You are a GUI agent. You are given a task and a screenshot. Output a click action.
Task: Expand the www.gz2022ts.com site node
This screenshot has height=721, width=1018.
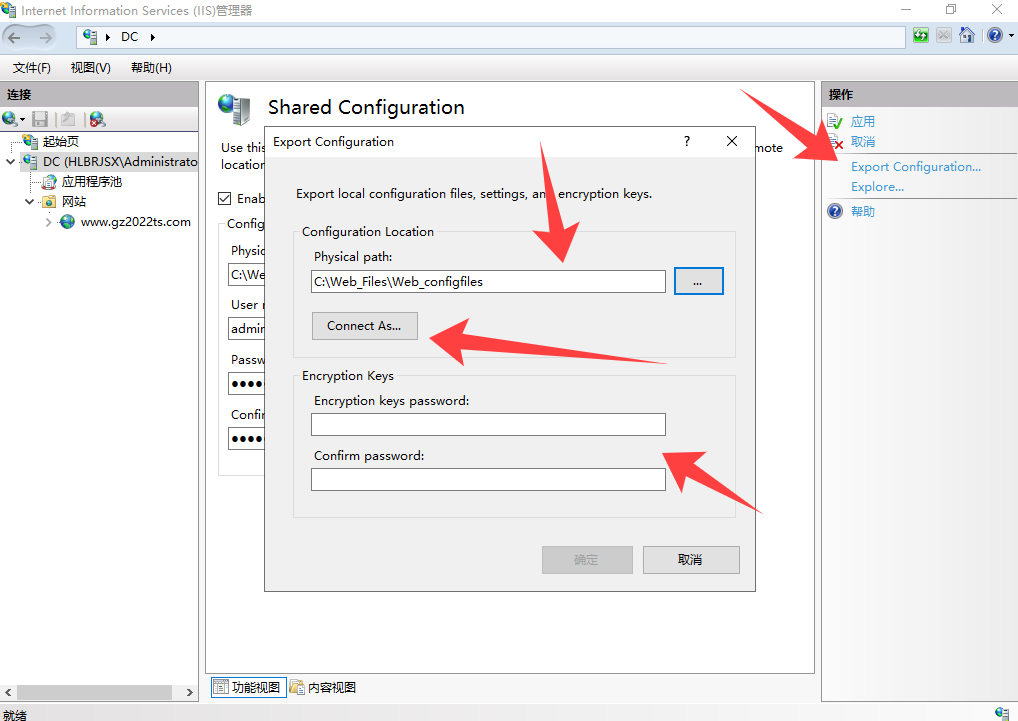pyautogui.click(x=48, y=222)
